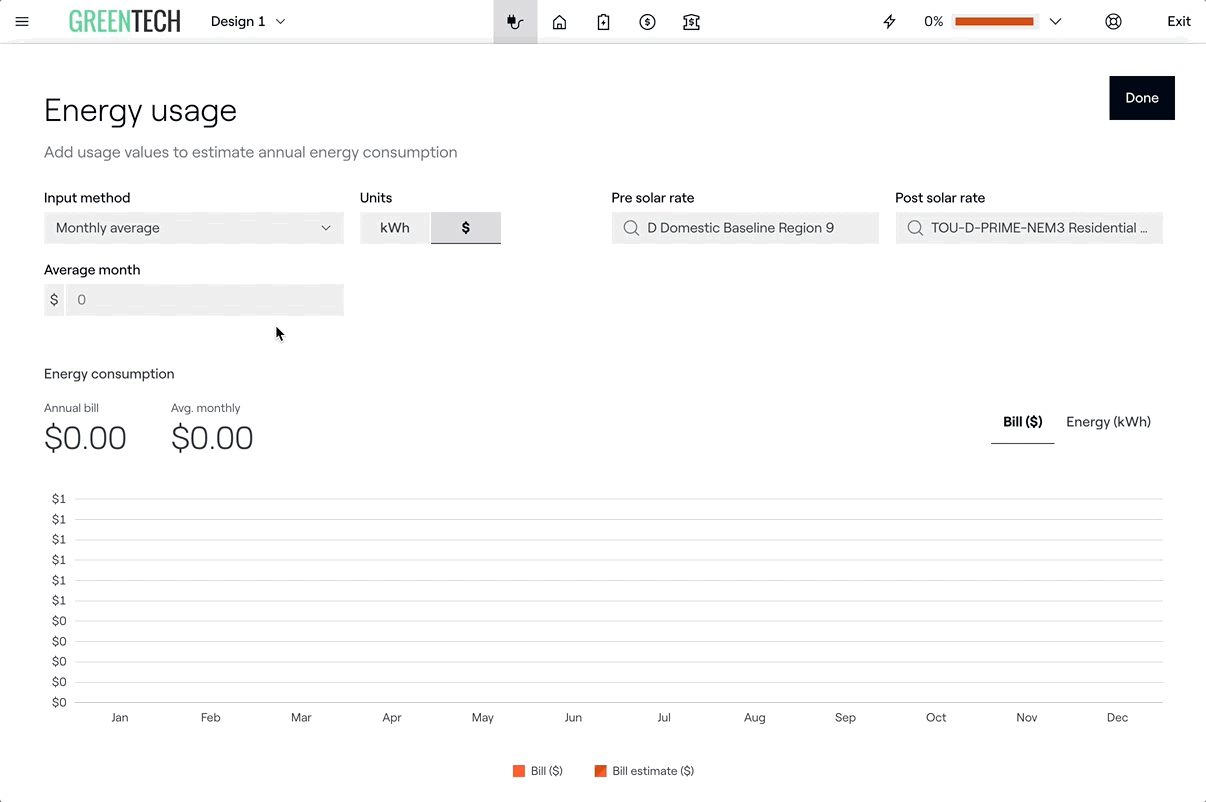This screenshot has height=802, width=1206.
Task: Open the help lifebuoy icon
Action: tap(1113, 21)
